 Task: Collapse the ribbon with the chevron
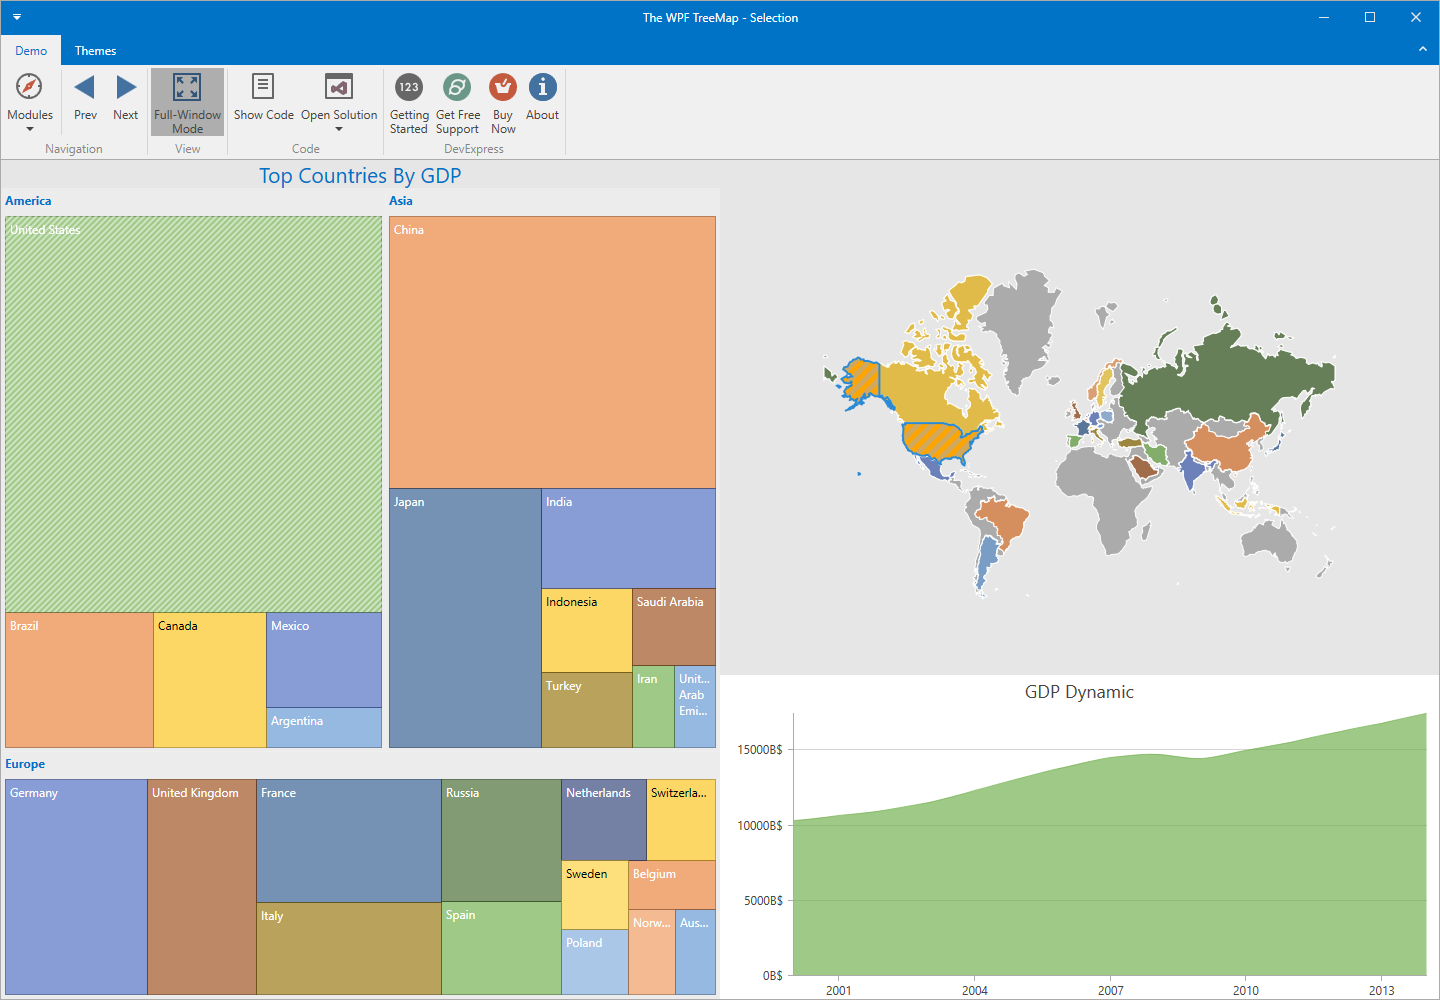click(x=1423, y=48)
